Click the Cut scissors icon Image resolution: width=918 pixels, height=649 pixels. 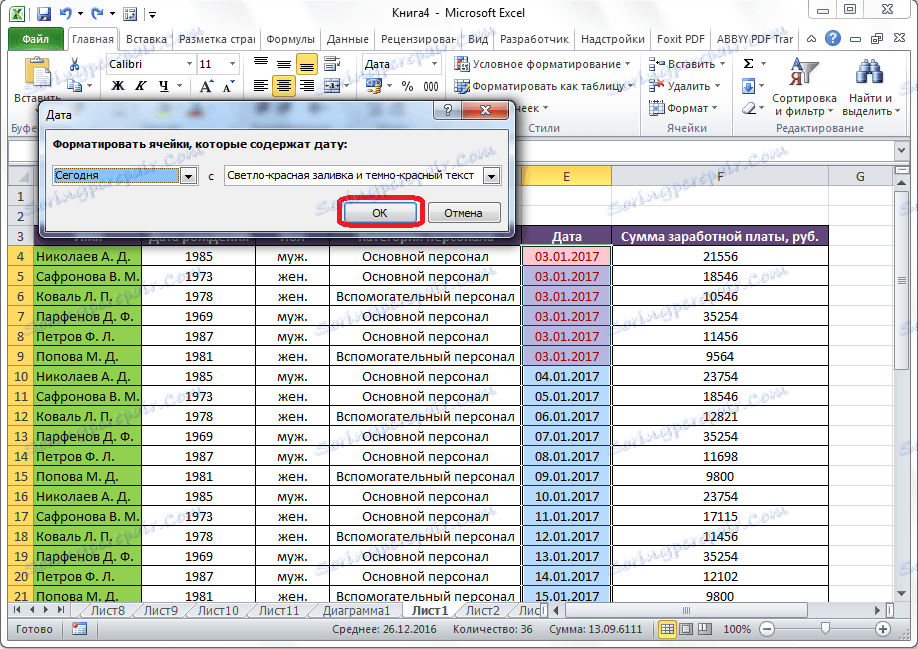pyautogui.click(x=74, y=64)
